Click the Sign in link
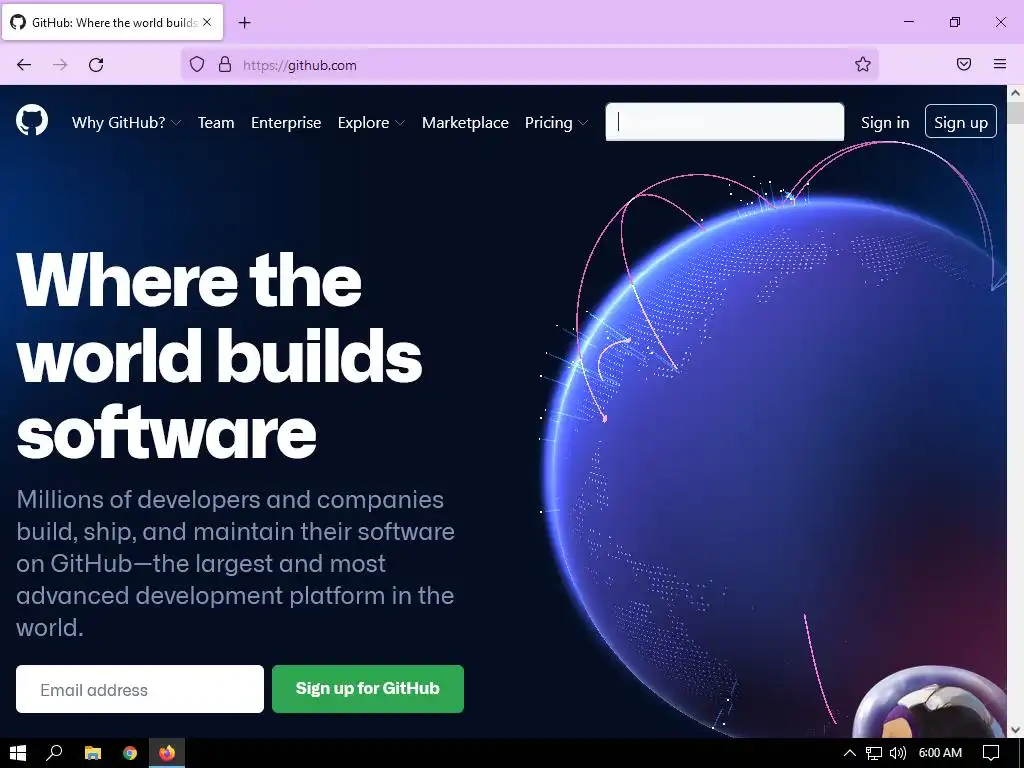Screen dimensions: 1024x768 coord(885,123)
